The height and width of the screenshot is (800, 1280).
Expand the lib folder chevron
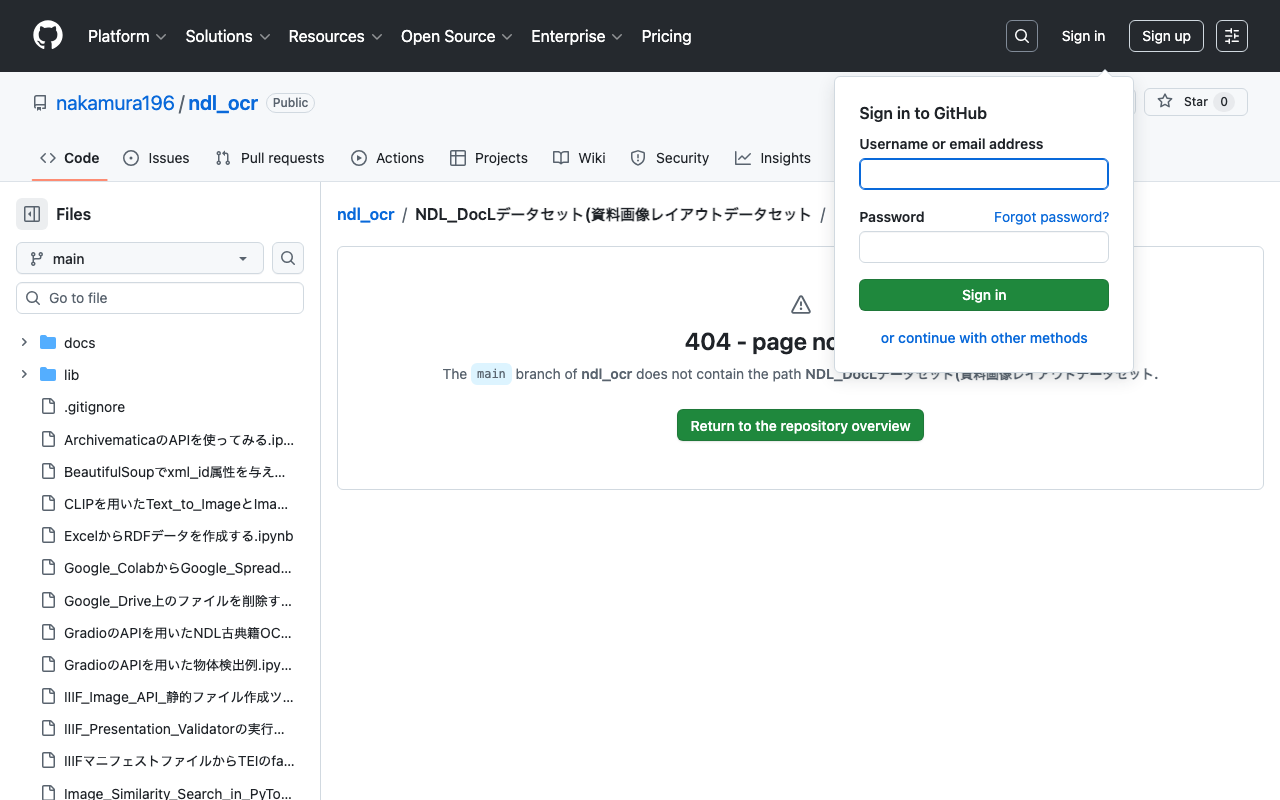[24, 375]
